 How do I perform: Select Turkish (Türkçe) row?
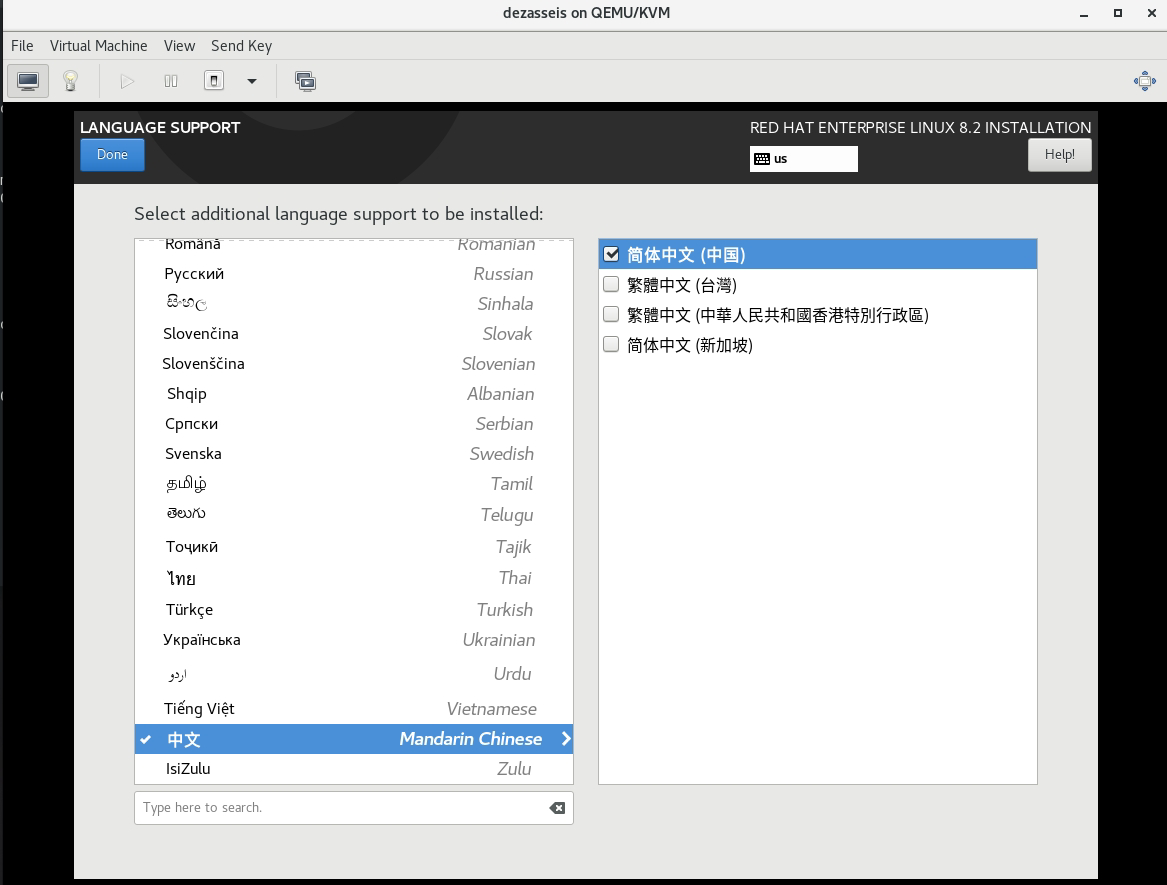coord(354,610)
